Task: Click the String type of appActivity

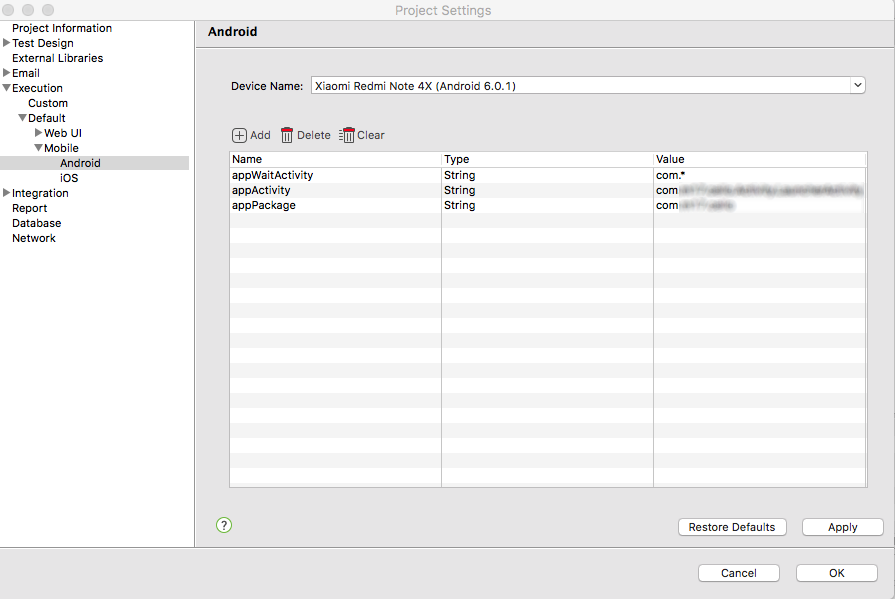Action: (x=547, y=190)
